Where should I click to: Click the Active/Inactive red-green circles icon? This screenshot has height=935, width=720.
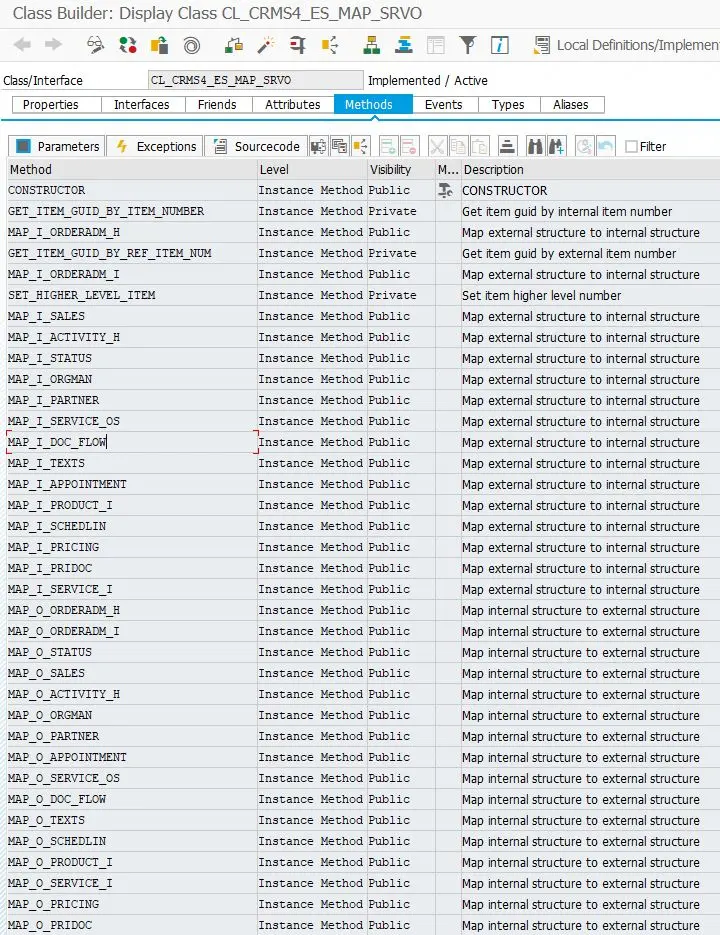click(x=127, y=45)
